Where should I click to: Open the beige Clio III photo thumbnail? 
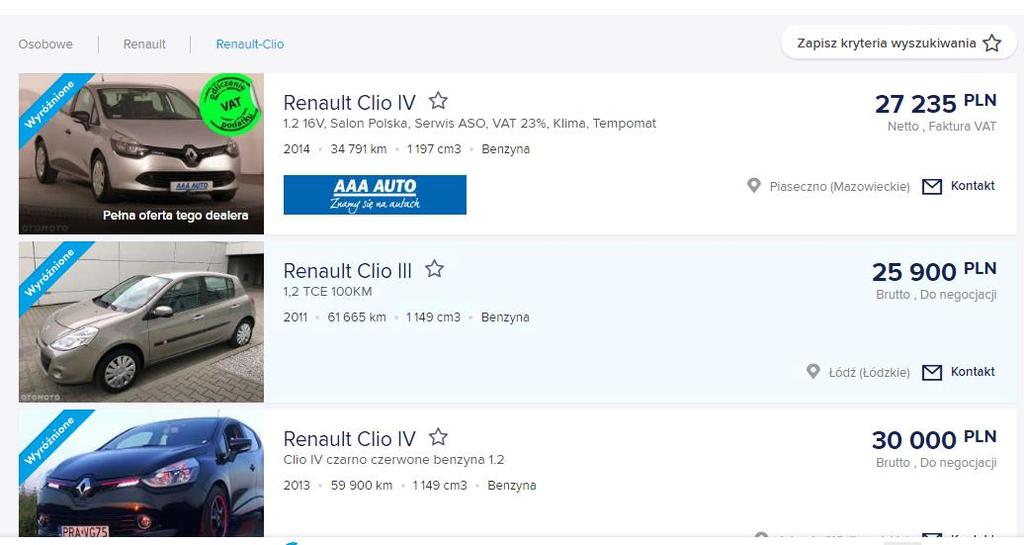pyautogui.click(x=141, y=322)
